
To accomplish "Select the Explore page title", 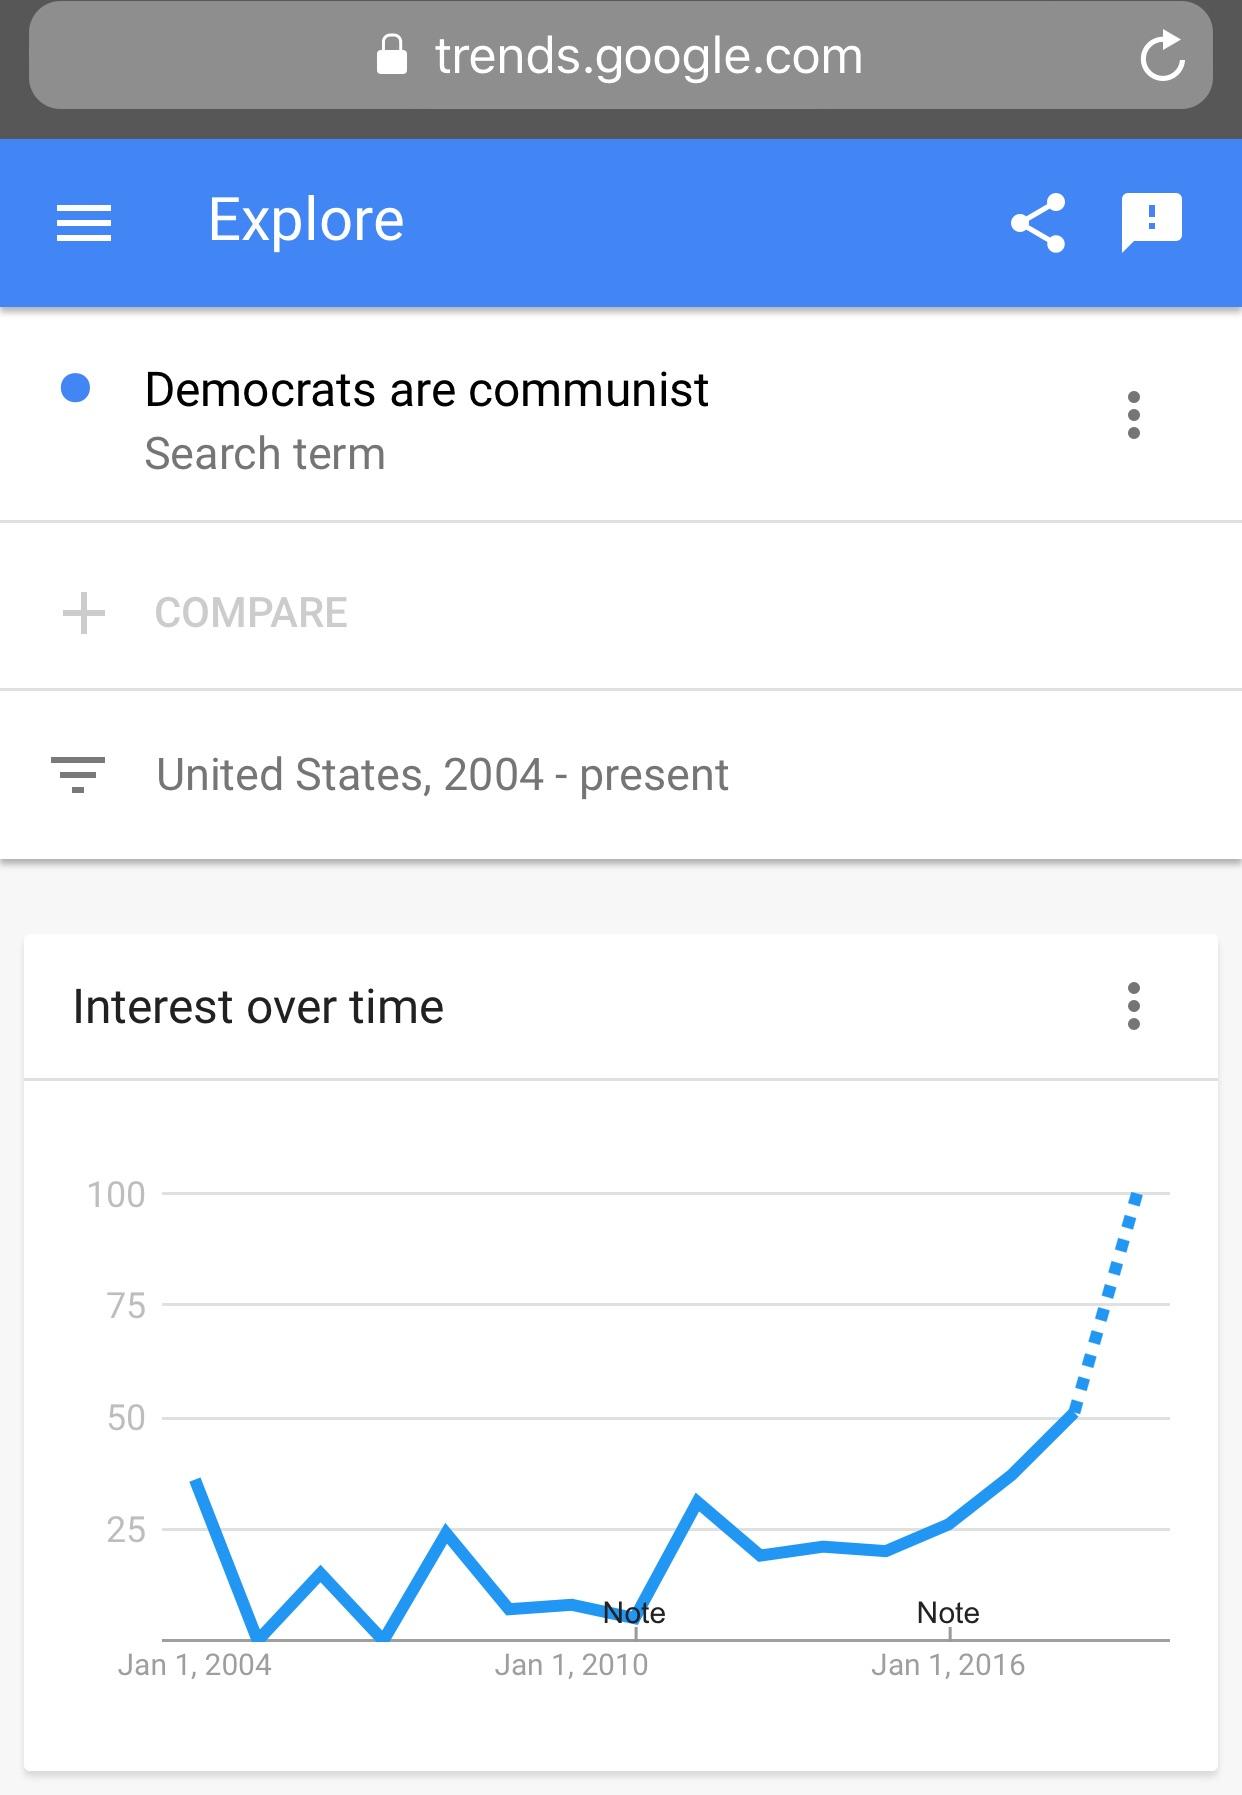I will (306, 220).
